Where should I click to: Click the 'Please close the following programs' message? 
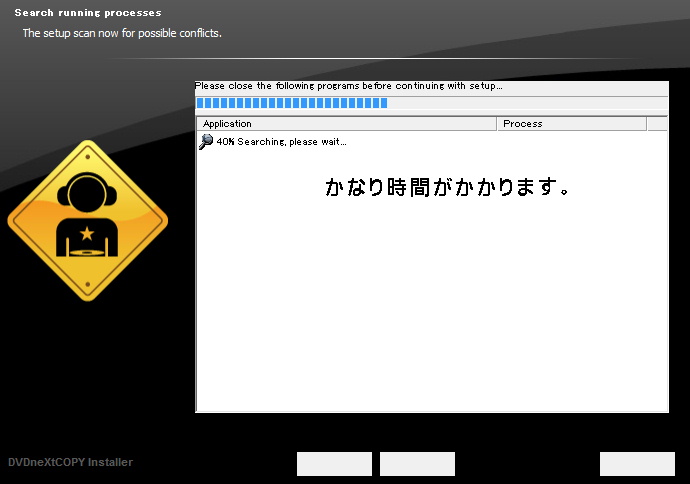click(x=348, y=86)
